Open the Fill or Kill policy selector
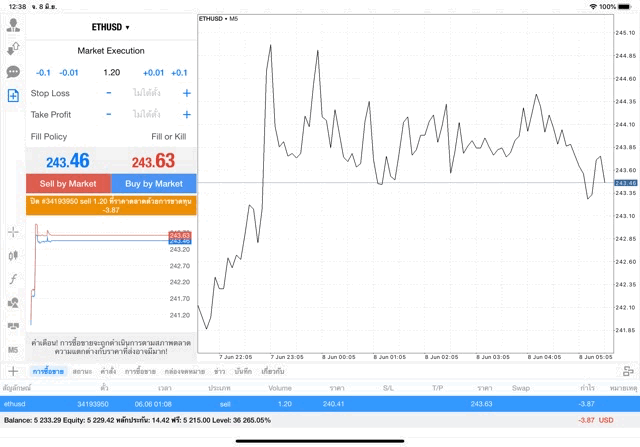 point(169,136)
